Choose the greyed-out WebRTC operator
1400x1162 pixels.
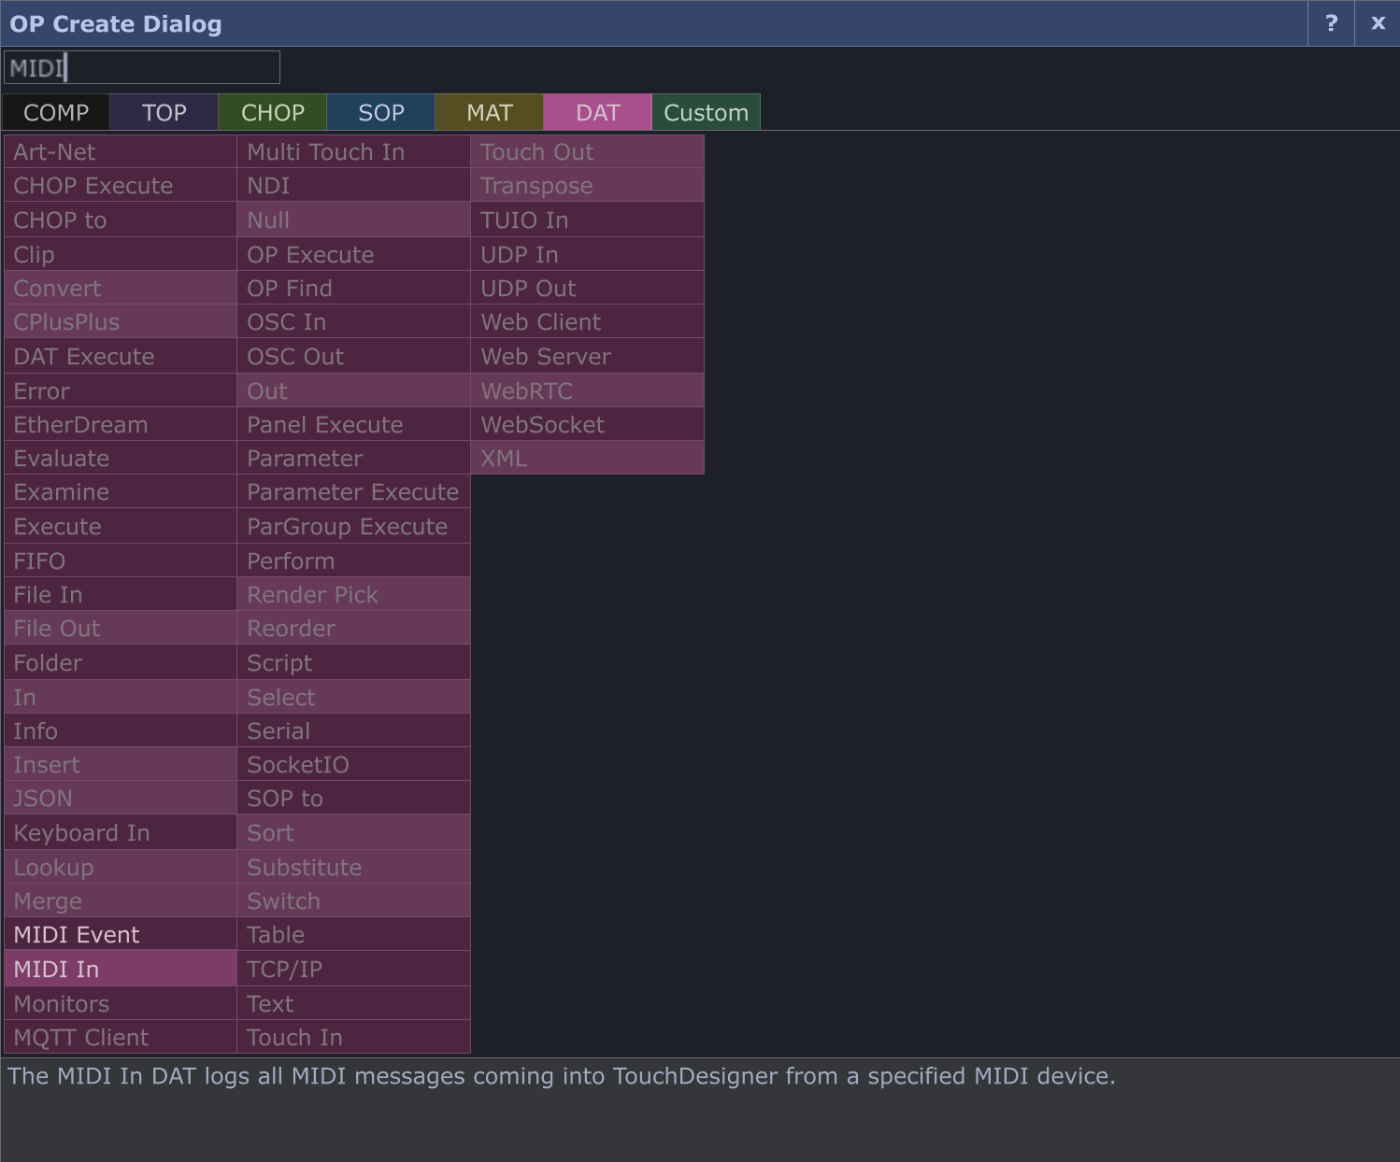click(587, 391)
